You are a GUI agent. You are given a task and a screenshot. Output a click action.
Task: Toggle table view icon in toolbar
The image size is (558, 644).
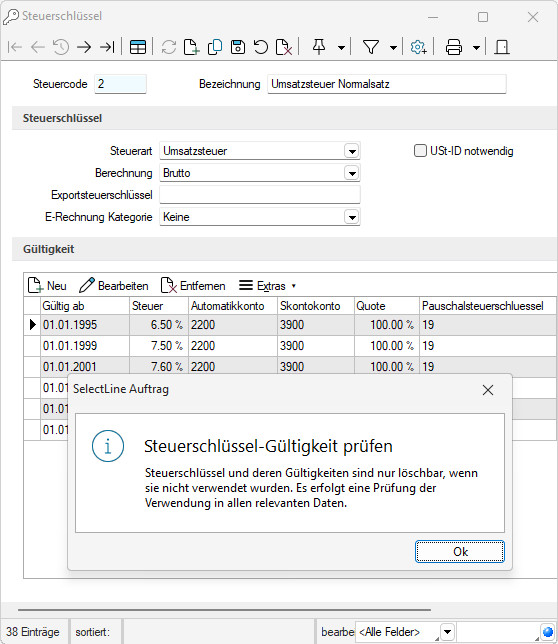click(x=138, y=47)
